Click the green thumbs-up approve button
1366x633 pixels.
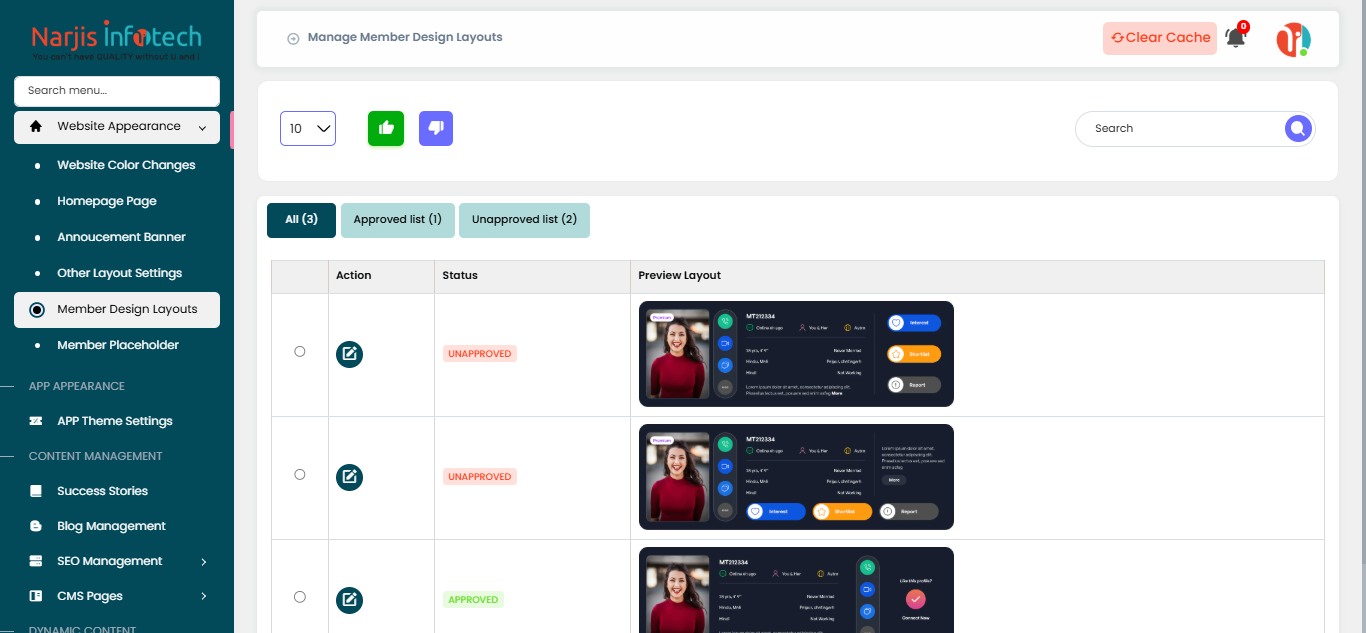[386, 128]
